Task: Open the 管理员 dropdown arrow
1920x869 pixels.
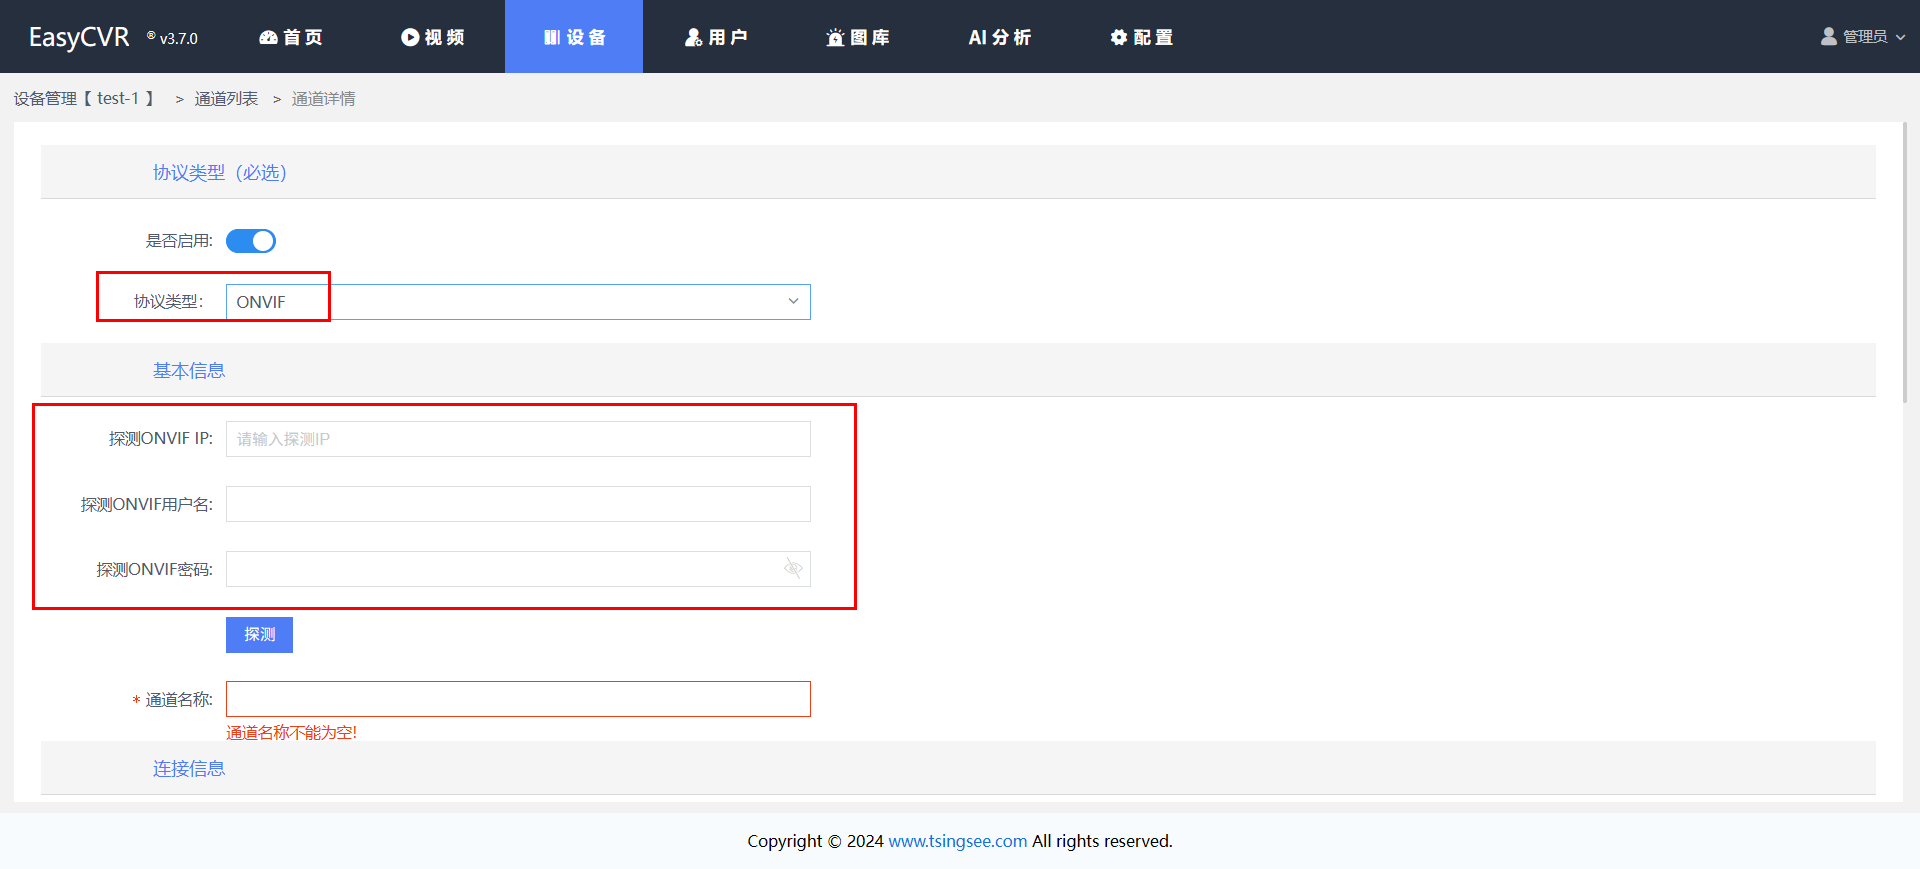Action: (1901, 37)
